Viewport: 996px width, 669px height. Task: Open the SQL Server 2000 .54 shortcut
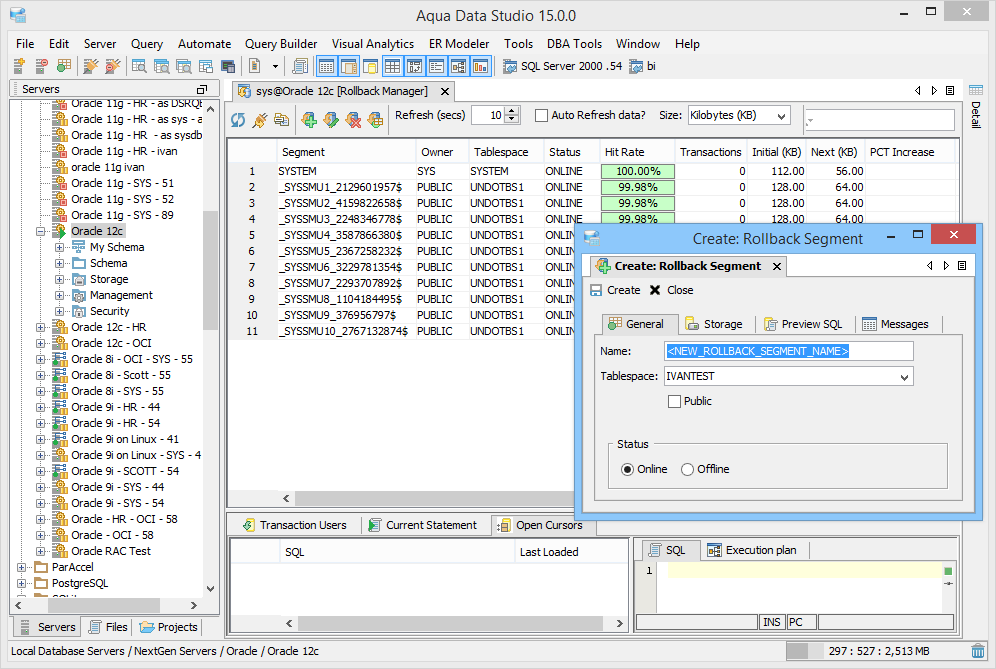pyautogui.click(x=562, y=66)
